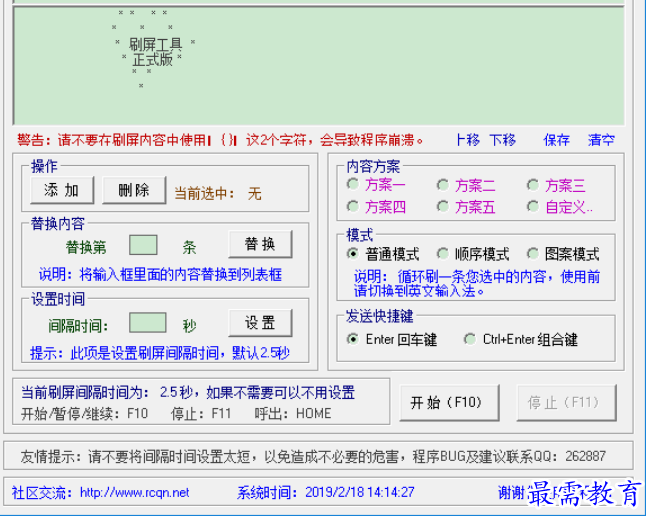Select the 方案二 radio option
Viewport: 650px width, 525px height.
coord(443,185)
